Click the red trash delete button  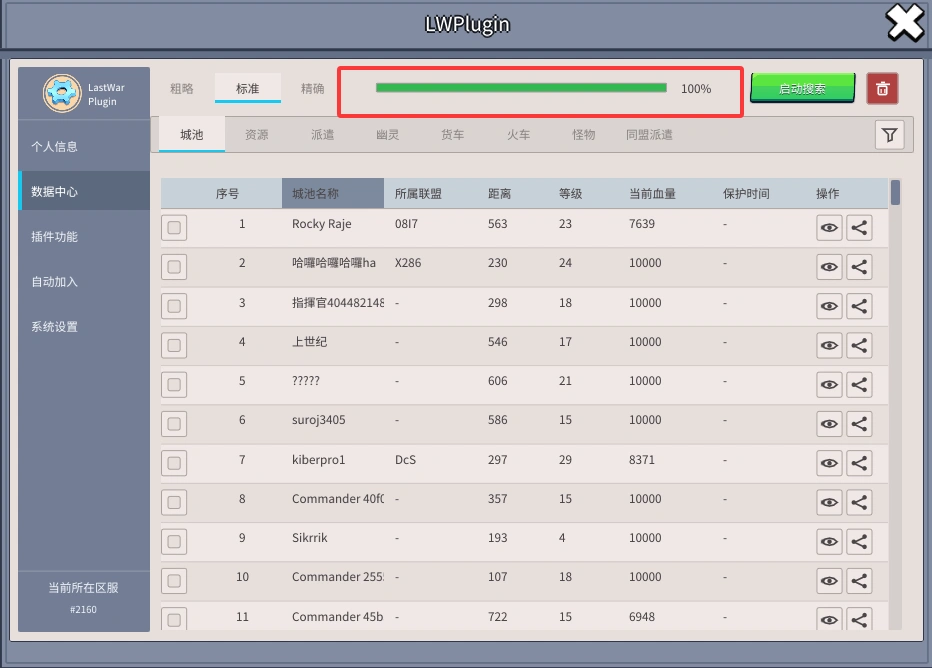pyautogui.click(x=882, y=89)
